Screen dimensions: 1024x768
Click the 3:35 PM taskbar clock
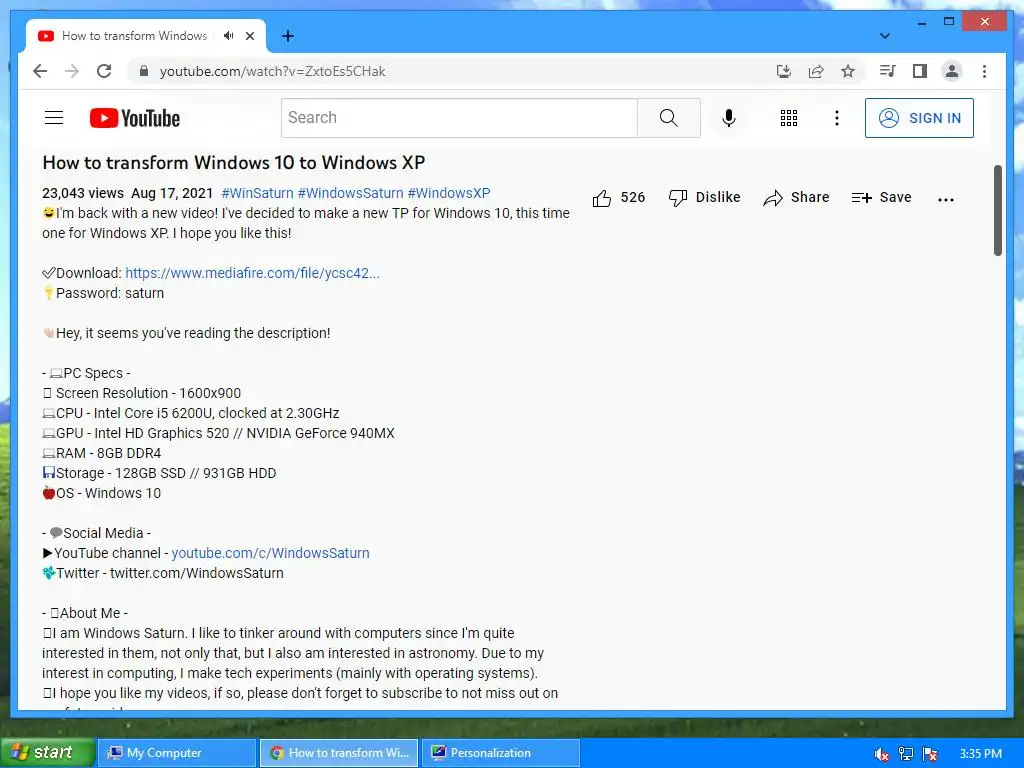pos(980,754)
